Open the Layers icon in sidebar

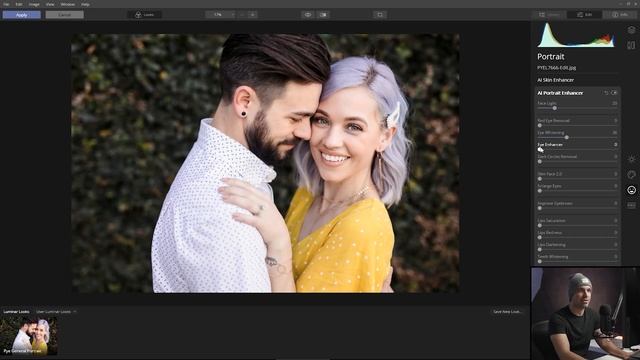(x=631, y=30)
